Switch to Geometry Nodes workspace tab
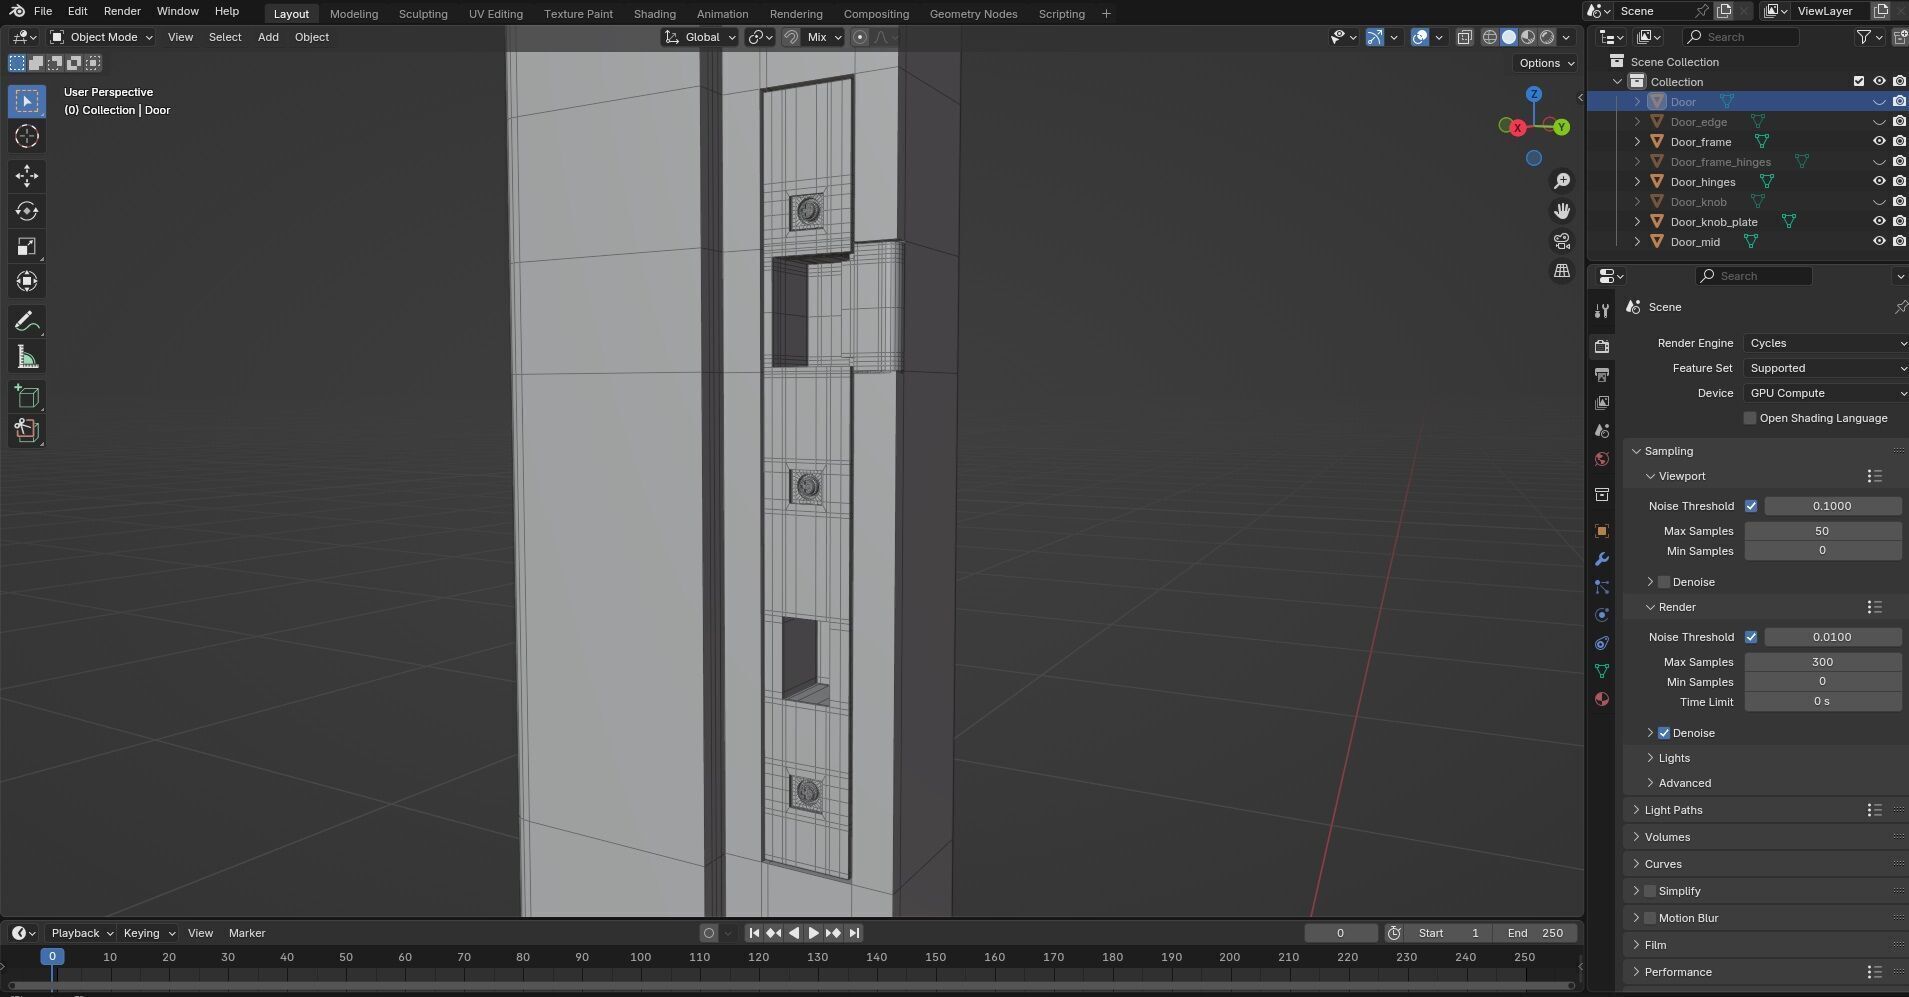 973,14
